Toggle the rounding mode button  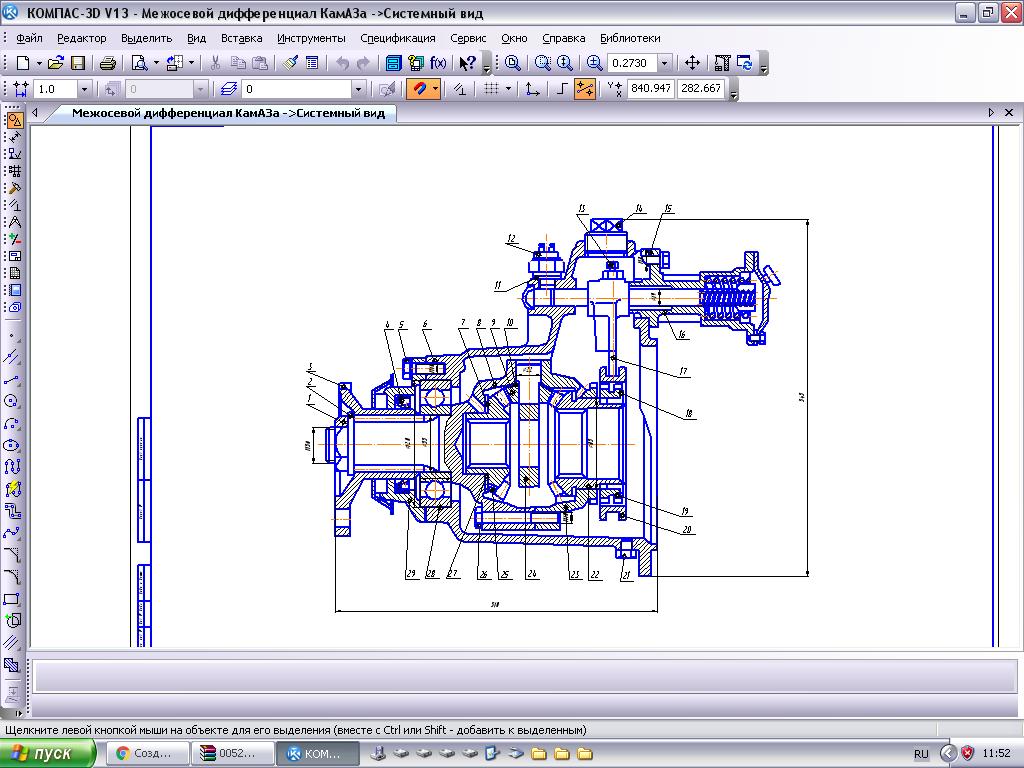[x=585, y=89]
